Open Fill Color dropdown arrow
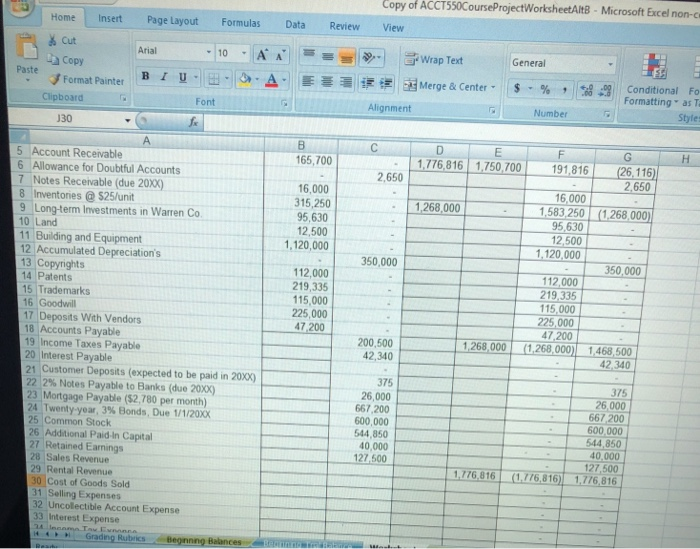700x549 pixels. (x=257, y=80)
